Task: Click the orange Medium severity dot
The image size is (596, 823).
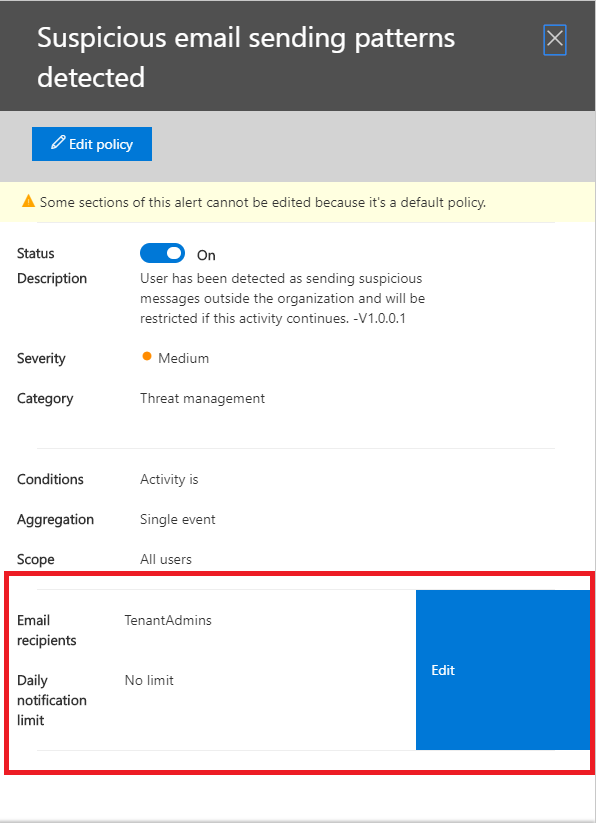Action: click(x=147, y=357)
